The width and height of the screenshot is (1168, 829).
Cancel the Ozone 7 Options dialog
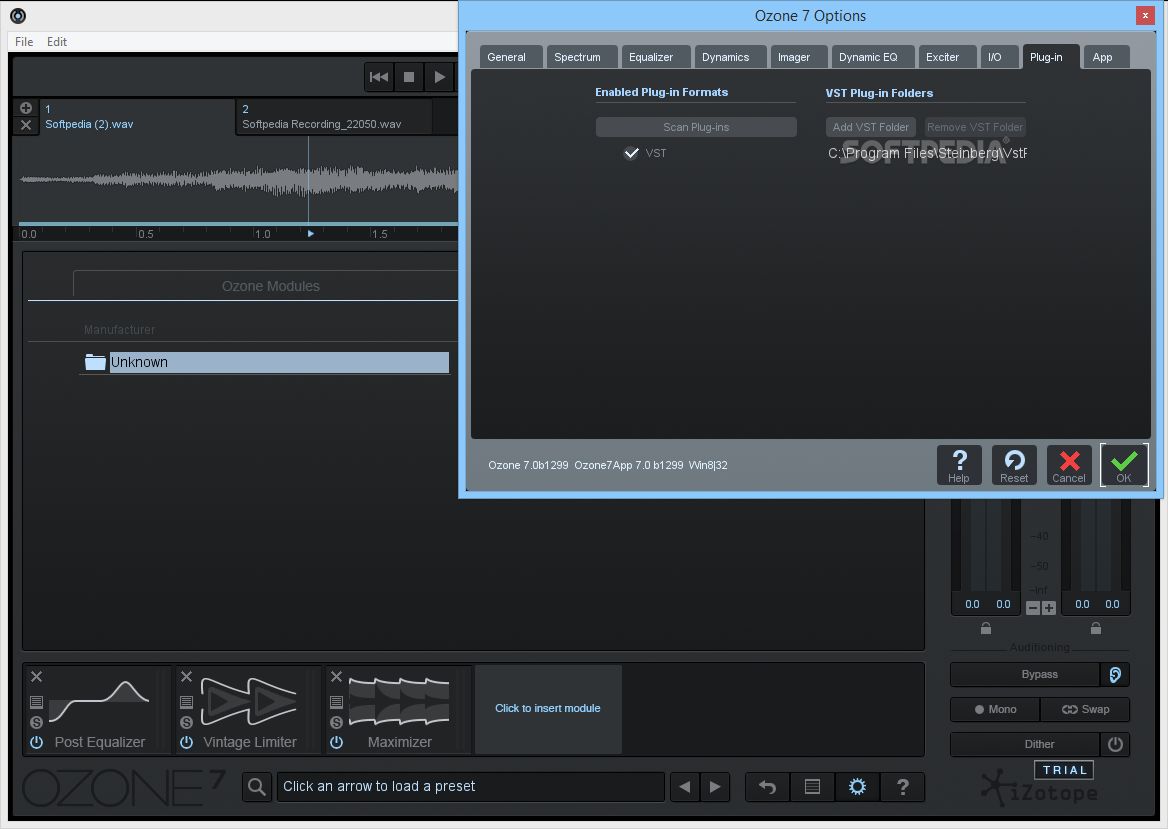[1069, 466]
